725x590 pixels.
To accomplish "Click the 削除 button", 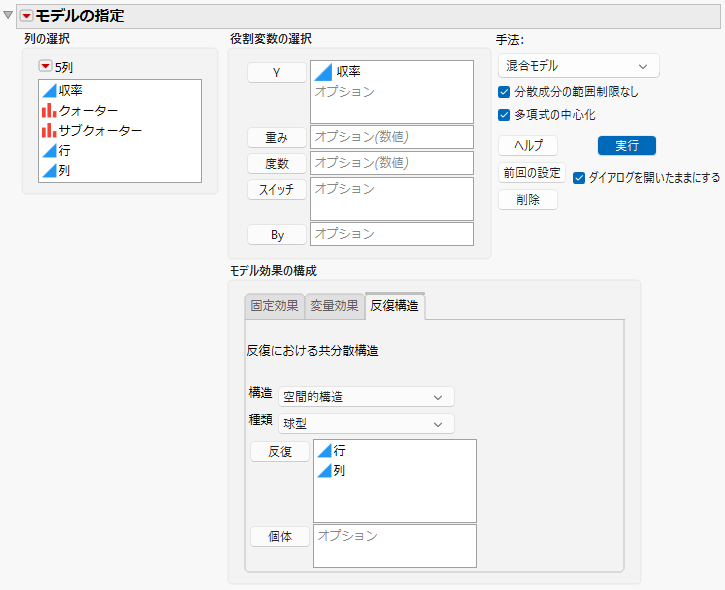I will pyautogui.click(x=528, y=200).
